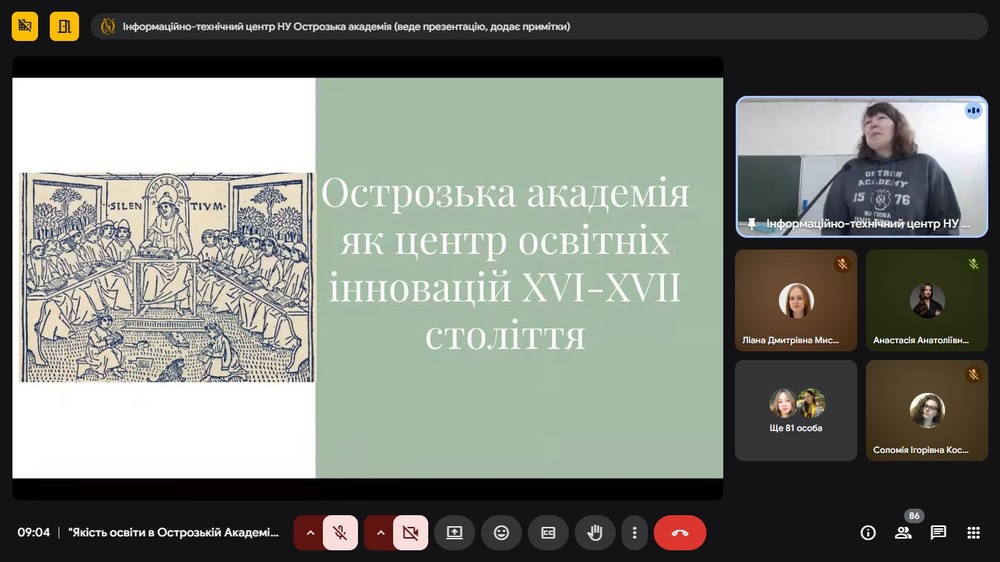Show the participants list with 86 people

[903, 533]
